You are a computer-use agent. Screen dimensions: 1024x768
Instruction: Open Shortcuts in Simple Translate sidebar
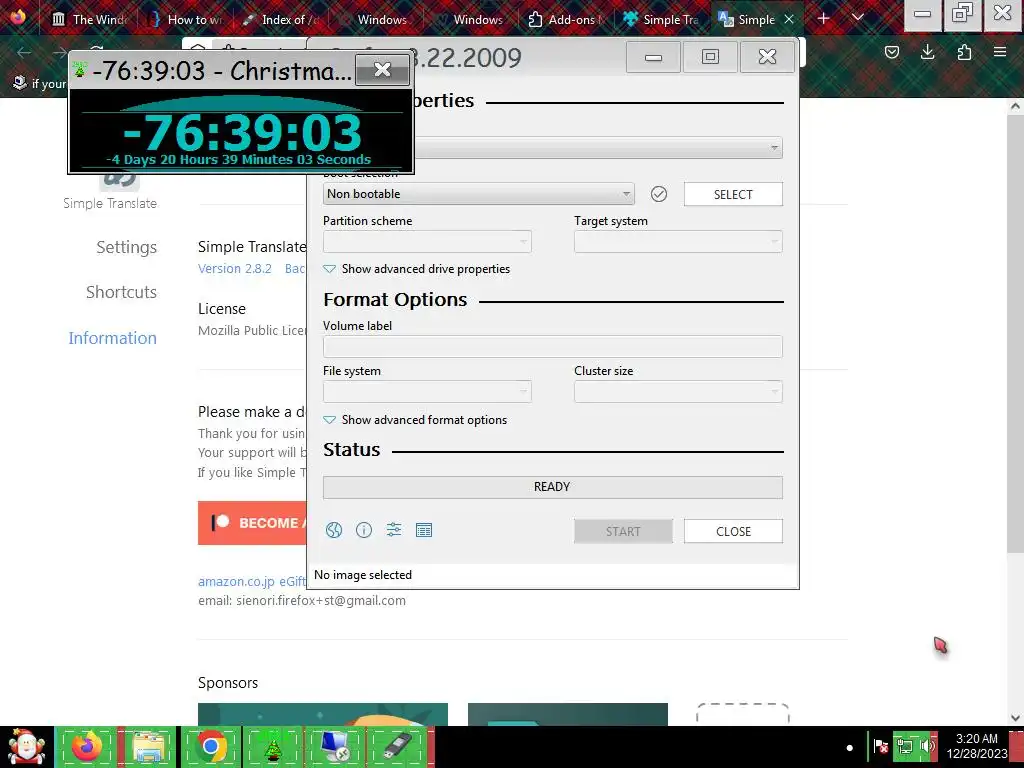tap(121, 292)
